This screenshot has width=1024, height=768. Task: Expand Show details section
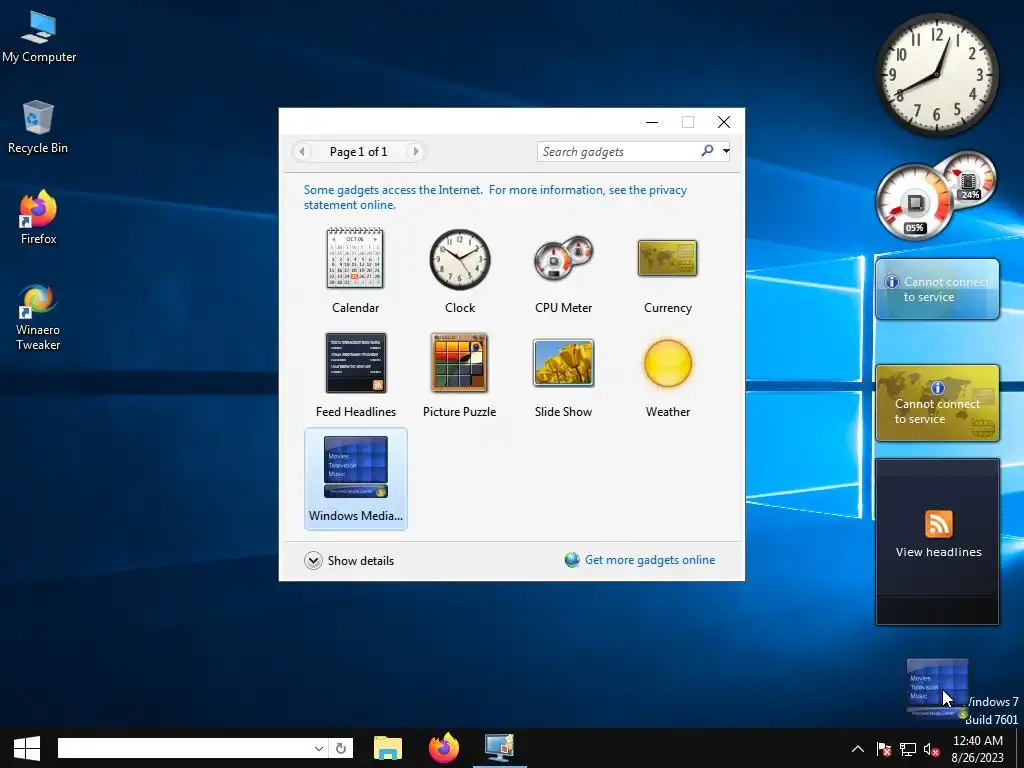click(x=349, y=560)
